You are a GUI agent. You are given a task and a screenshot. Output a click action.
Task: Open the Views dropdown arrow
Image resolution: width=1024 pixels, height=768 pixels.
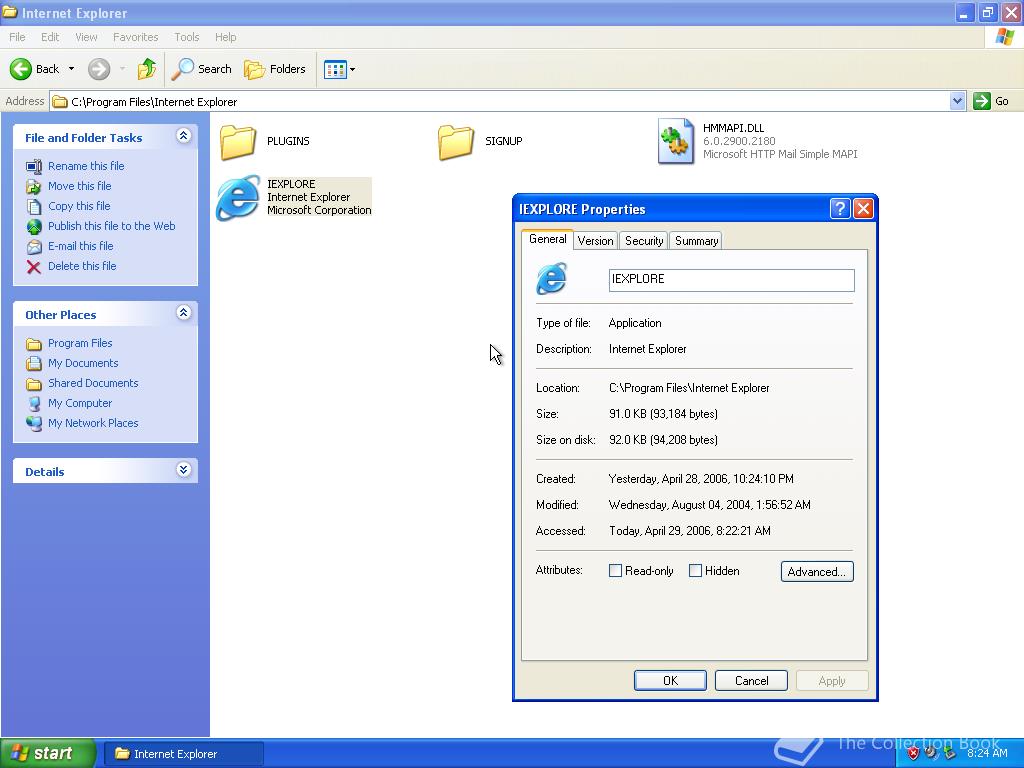353,69
